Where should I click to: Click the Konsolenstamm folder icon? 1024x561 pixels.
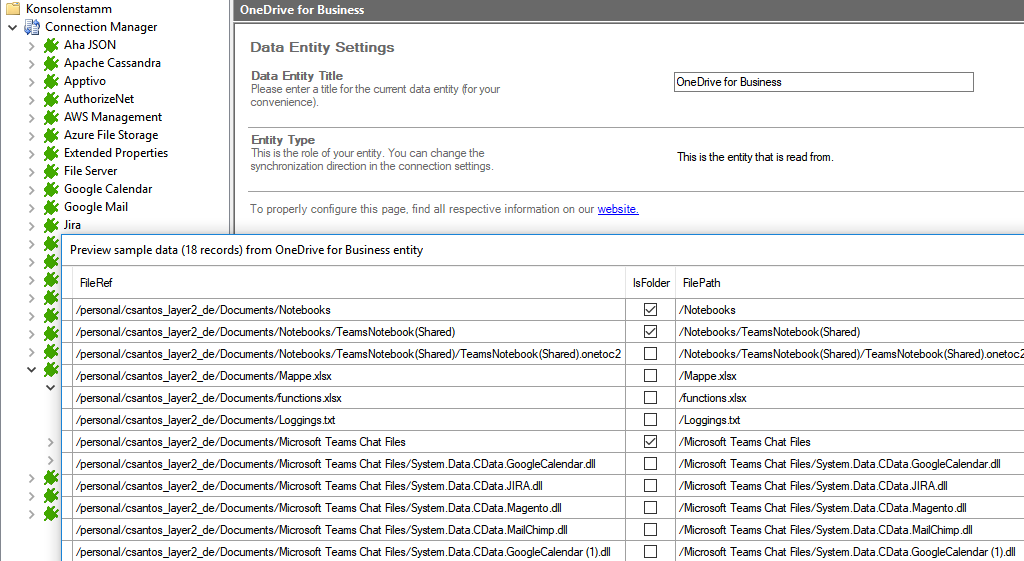point(13,9)
